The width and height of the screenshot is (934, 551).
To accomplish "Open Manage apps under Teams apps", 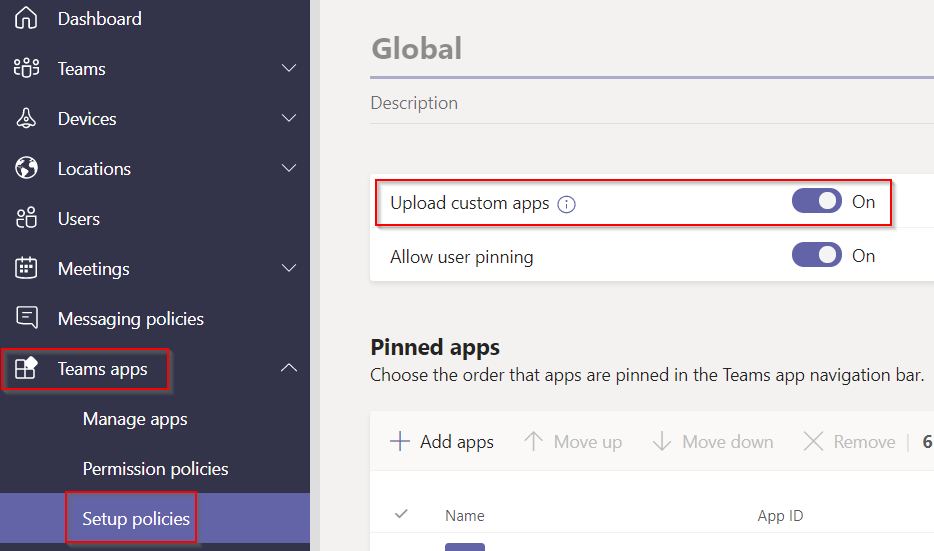I will point(135,419).
